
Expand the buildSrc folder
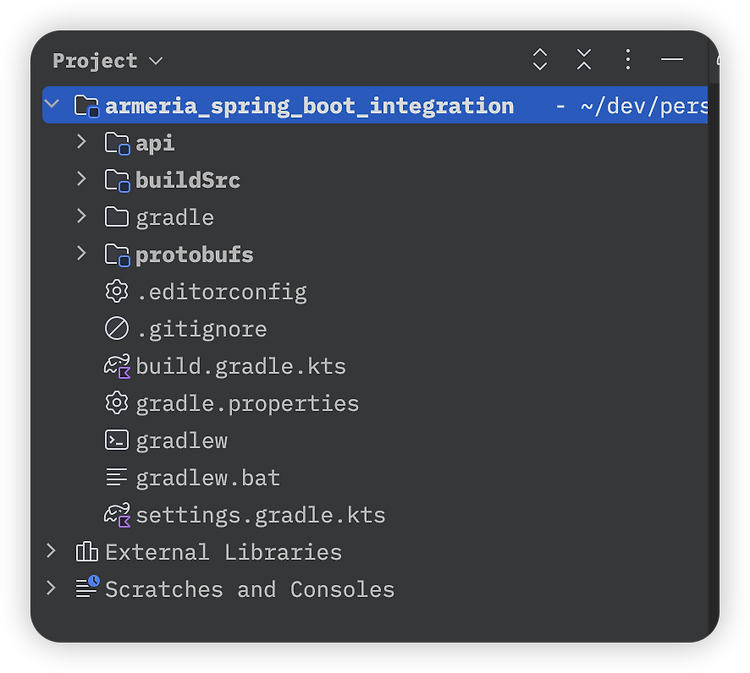point(82,179)
